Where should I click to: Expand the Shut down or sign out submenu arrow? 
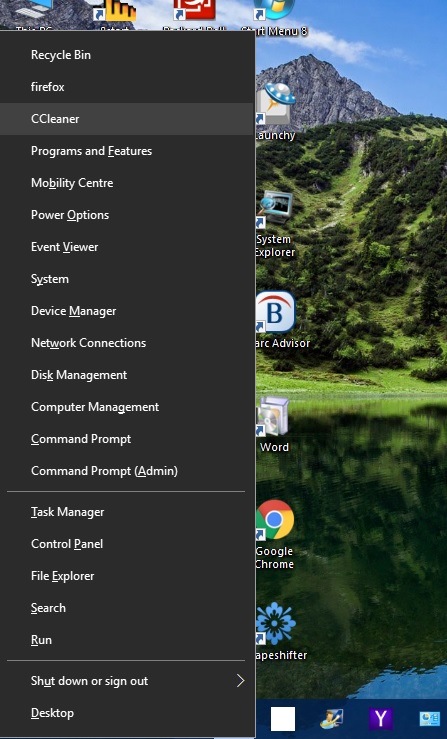point(240,681)
